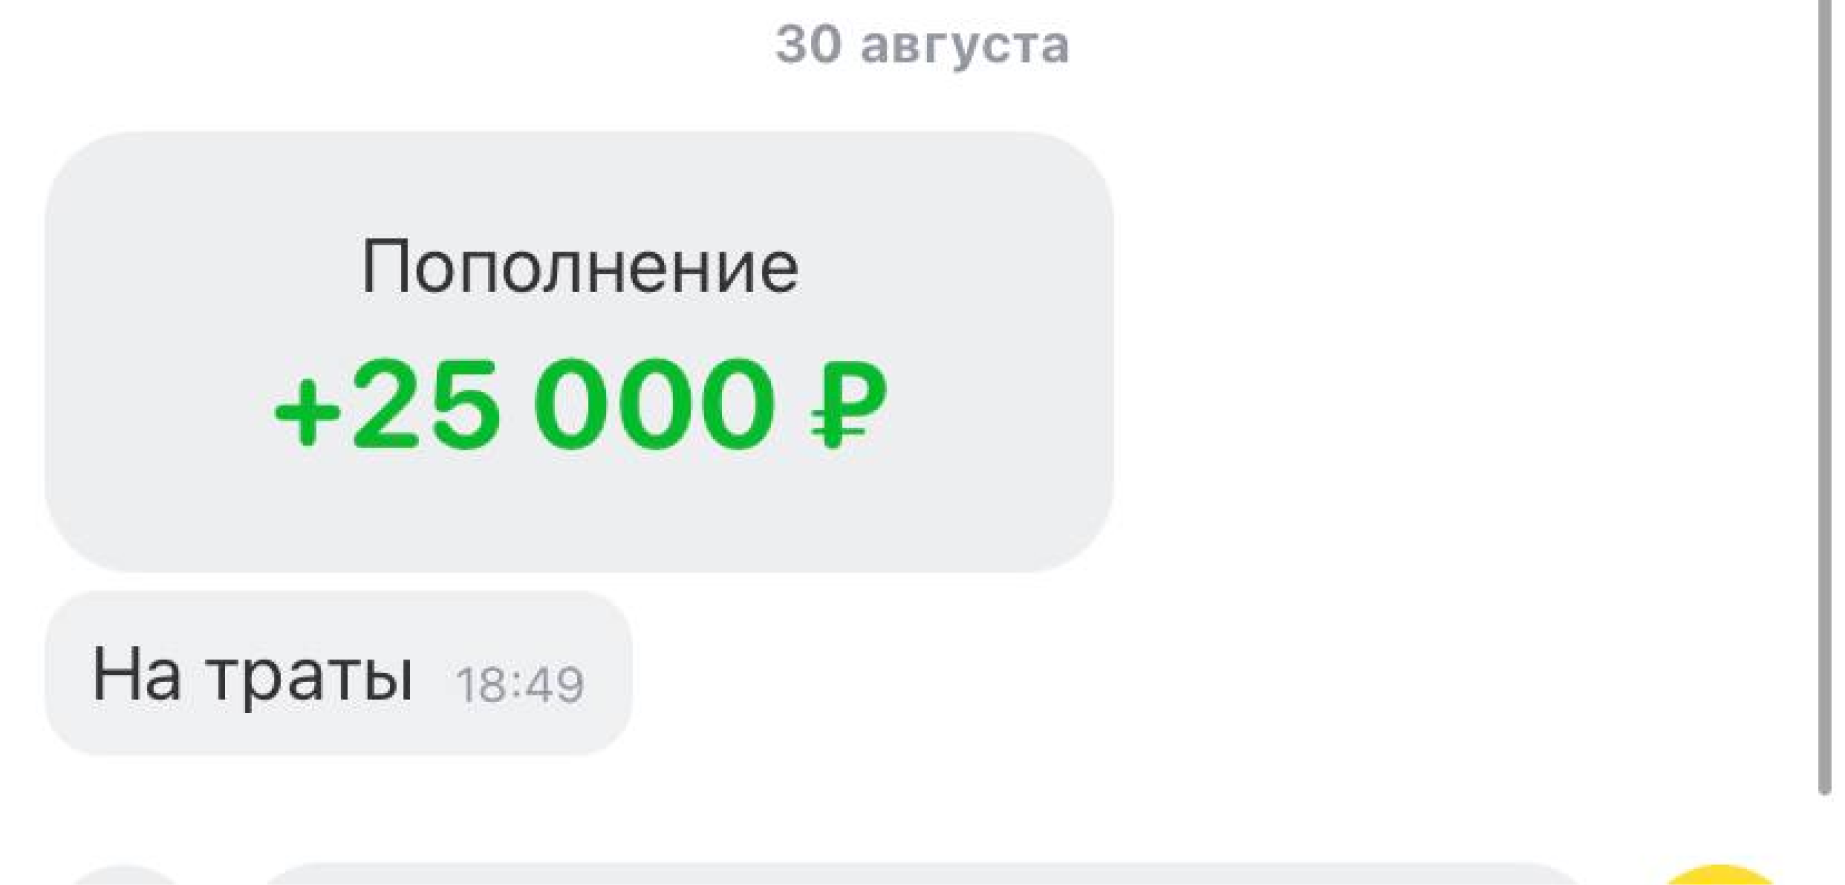This screenshot has height=885, width=1845.
Task: Tap the yellow round send button
Action: [x=1719, y=875]
